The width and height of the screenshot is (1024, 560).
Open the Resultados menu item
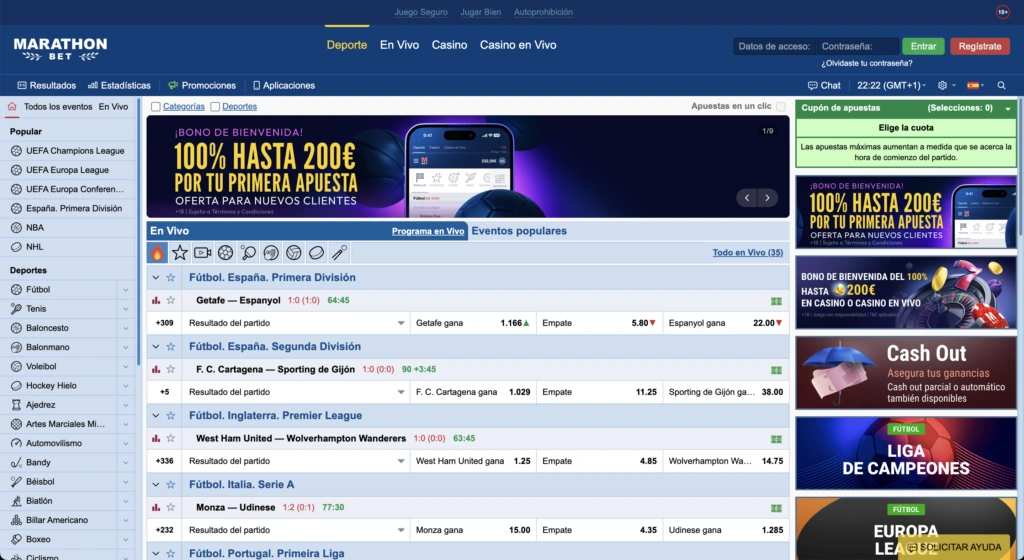point(46,86)
